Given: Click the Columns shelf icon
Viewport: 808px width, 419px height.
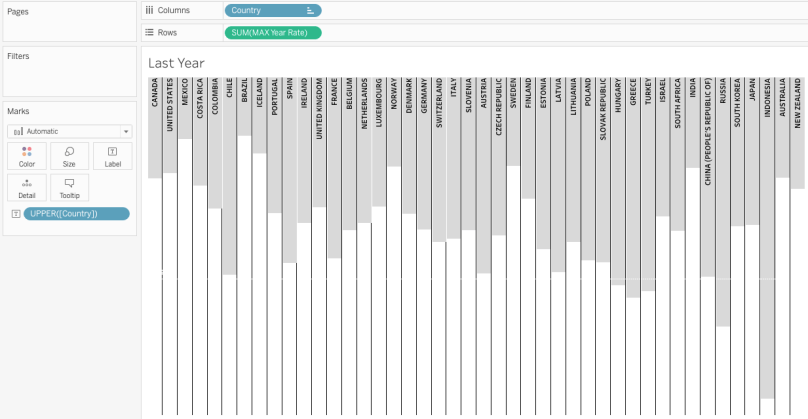Looking at the screenshot, I should [149, 10].
